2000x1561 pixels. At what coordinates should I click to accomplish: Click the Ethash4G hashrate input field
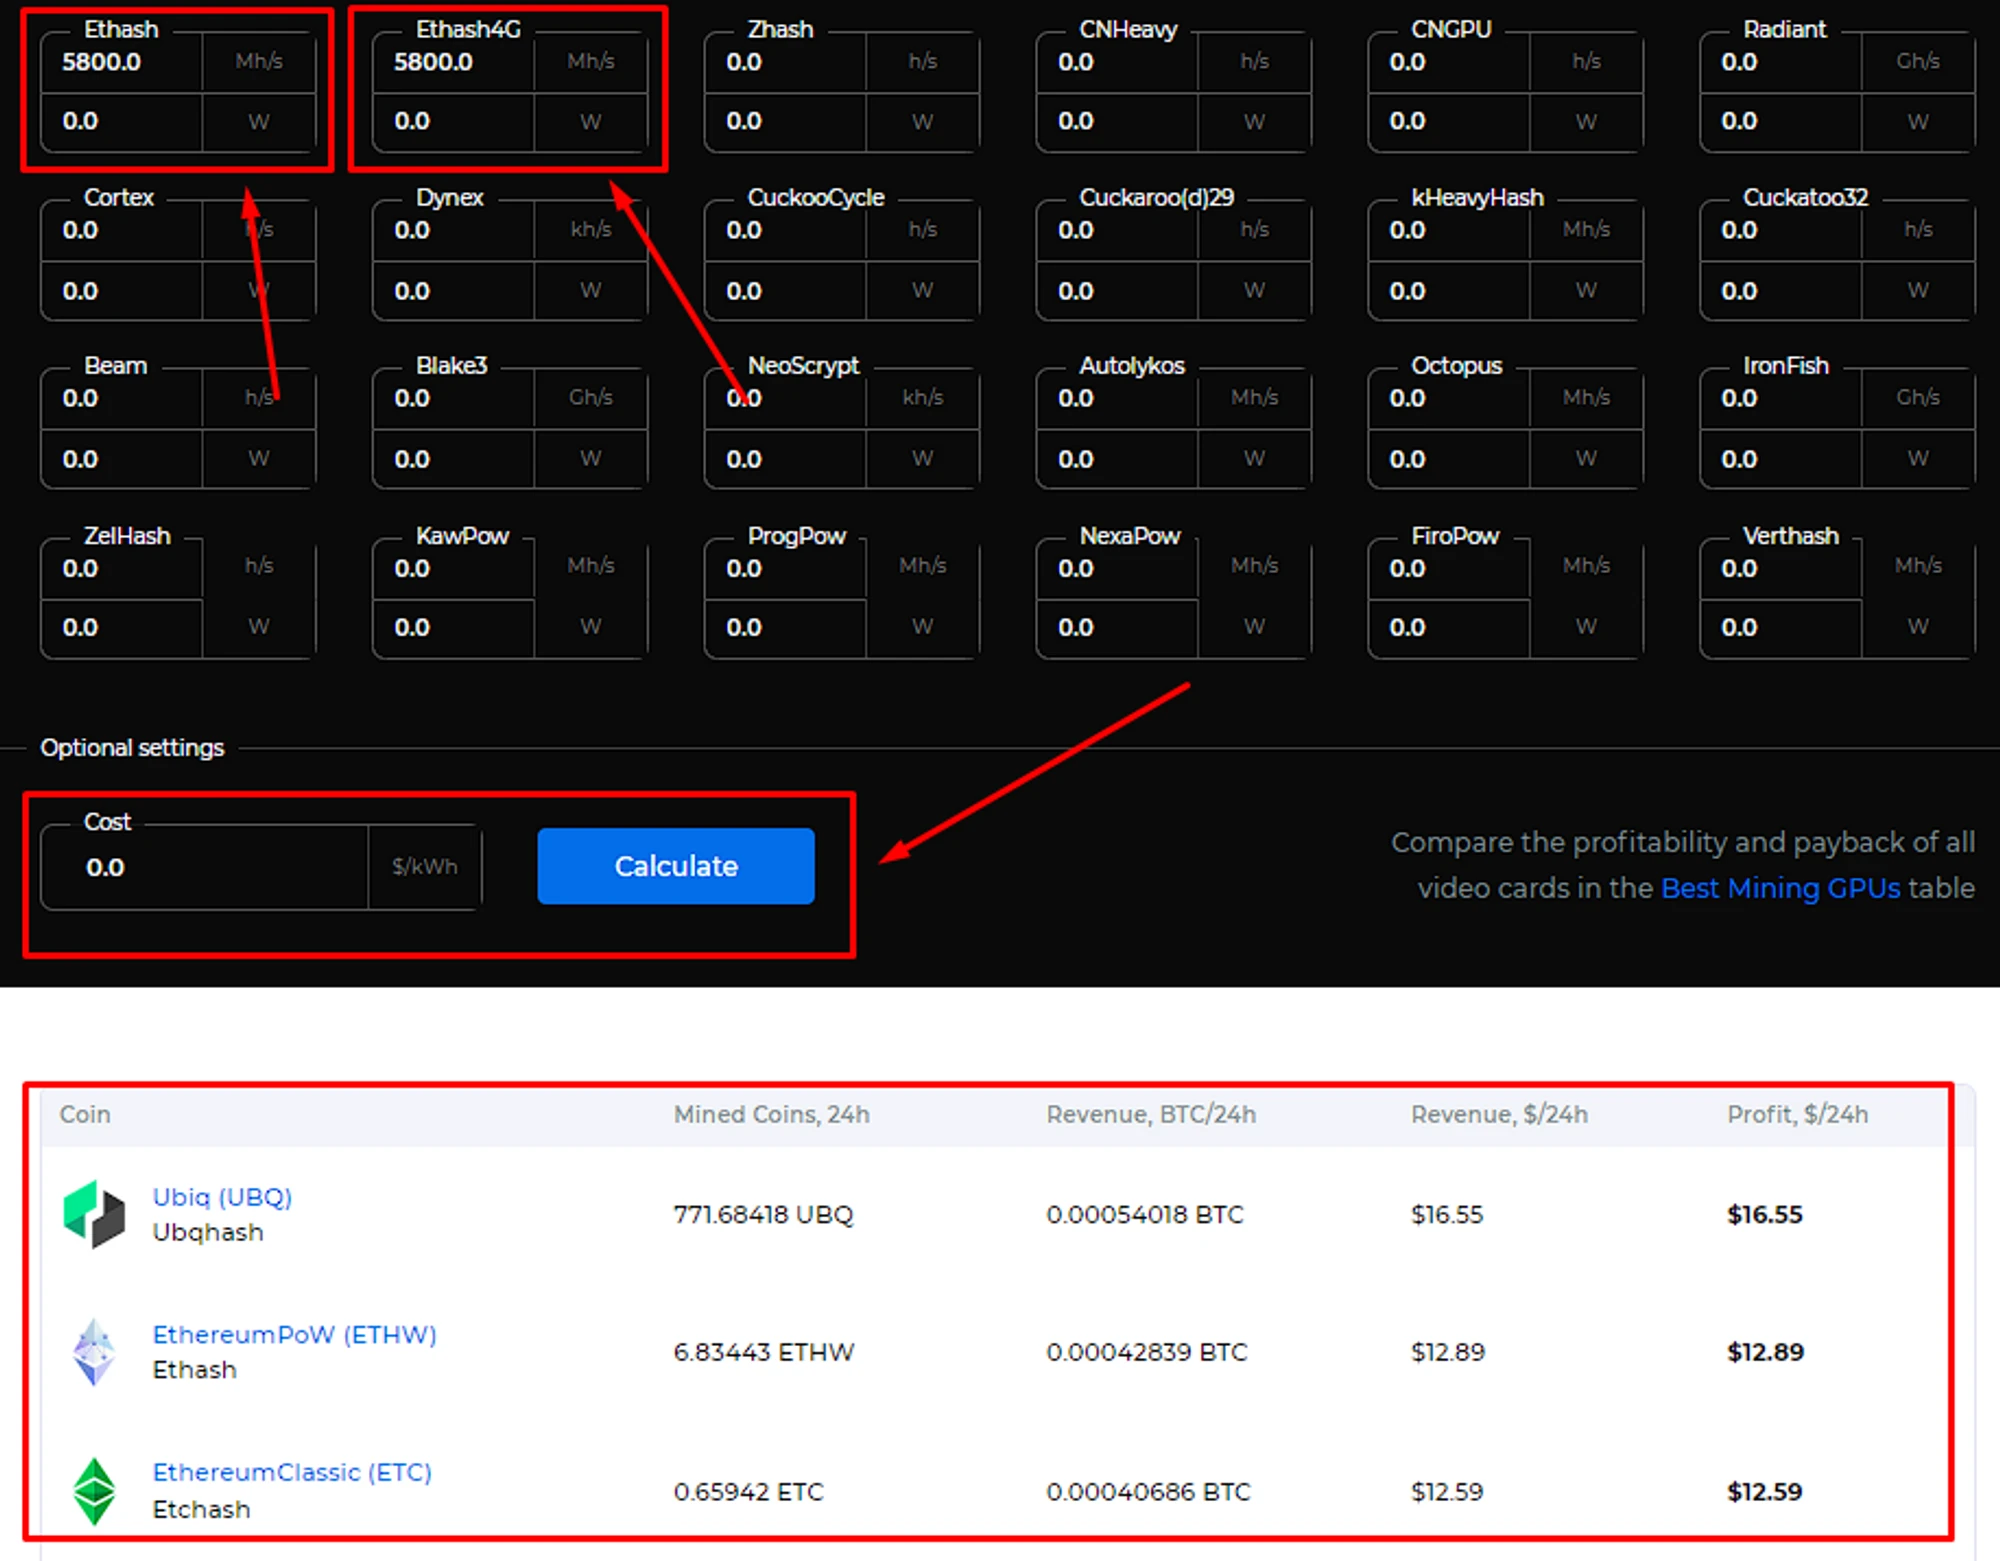click(x=453, y=62)
